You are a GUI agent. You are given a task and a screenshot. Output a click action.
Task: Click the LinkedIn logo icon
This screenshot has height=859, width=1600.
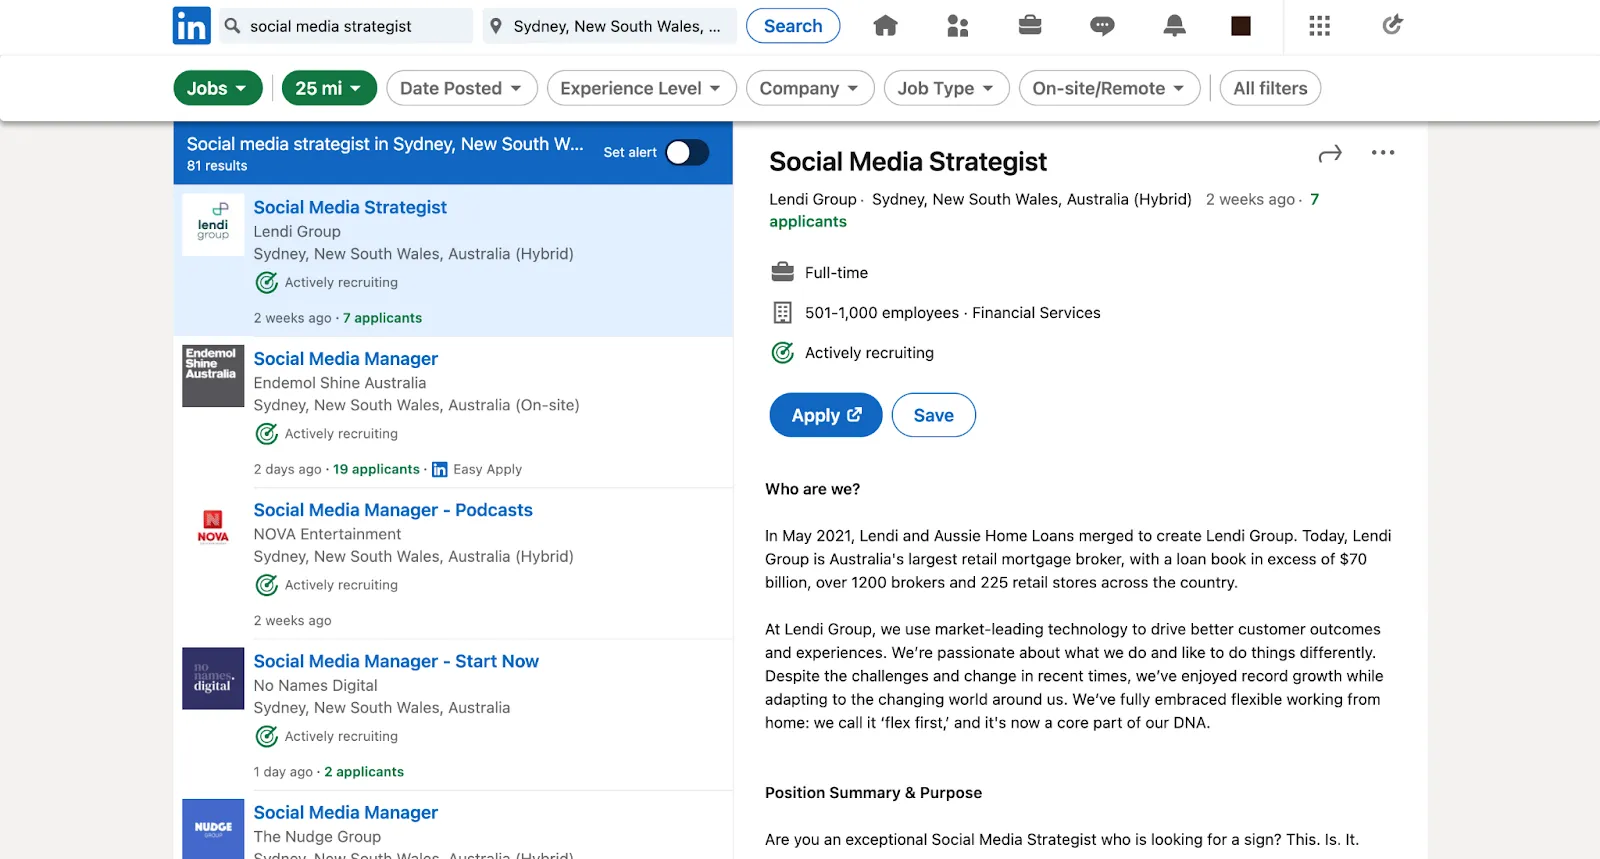pyautogui.click(x=191, y=26)
